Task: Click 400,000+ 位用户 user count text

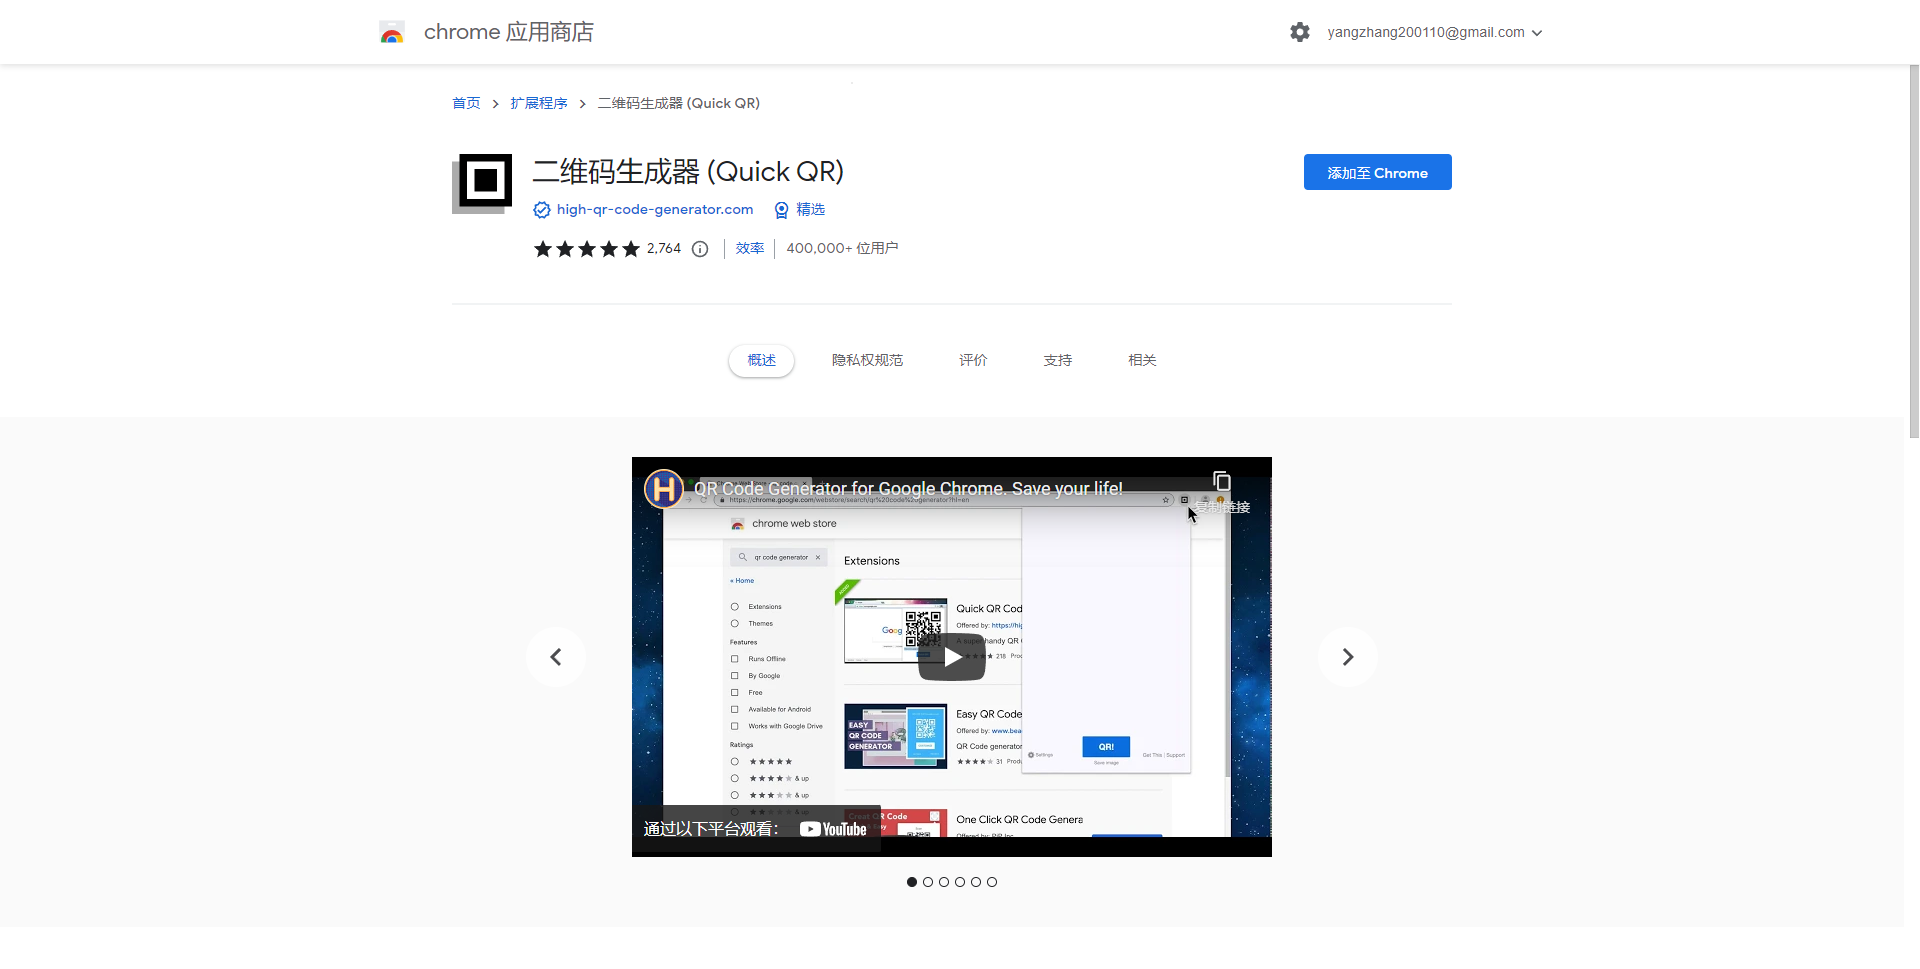Action: tap(842, 248)
